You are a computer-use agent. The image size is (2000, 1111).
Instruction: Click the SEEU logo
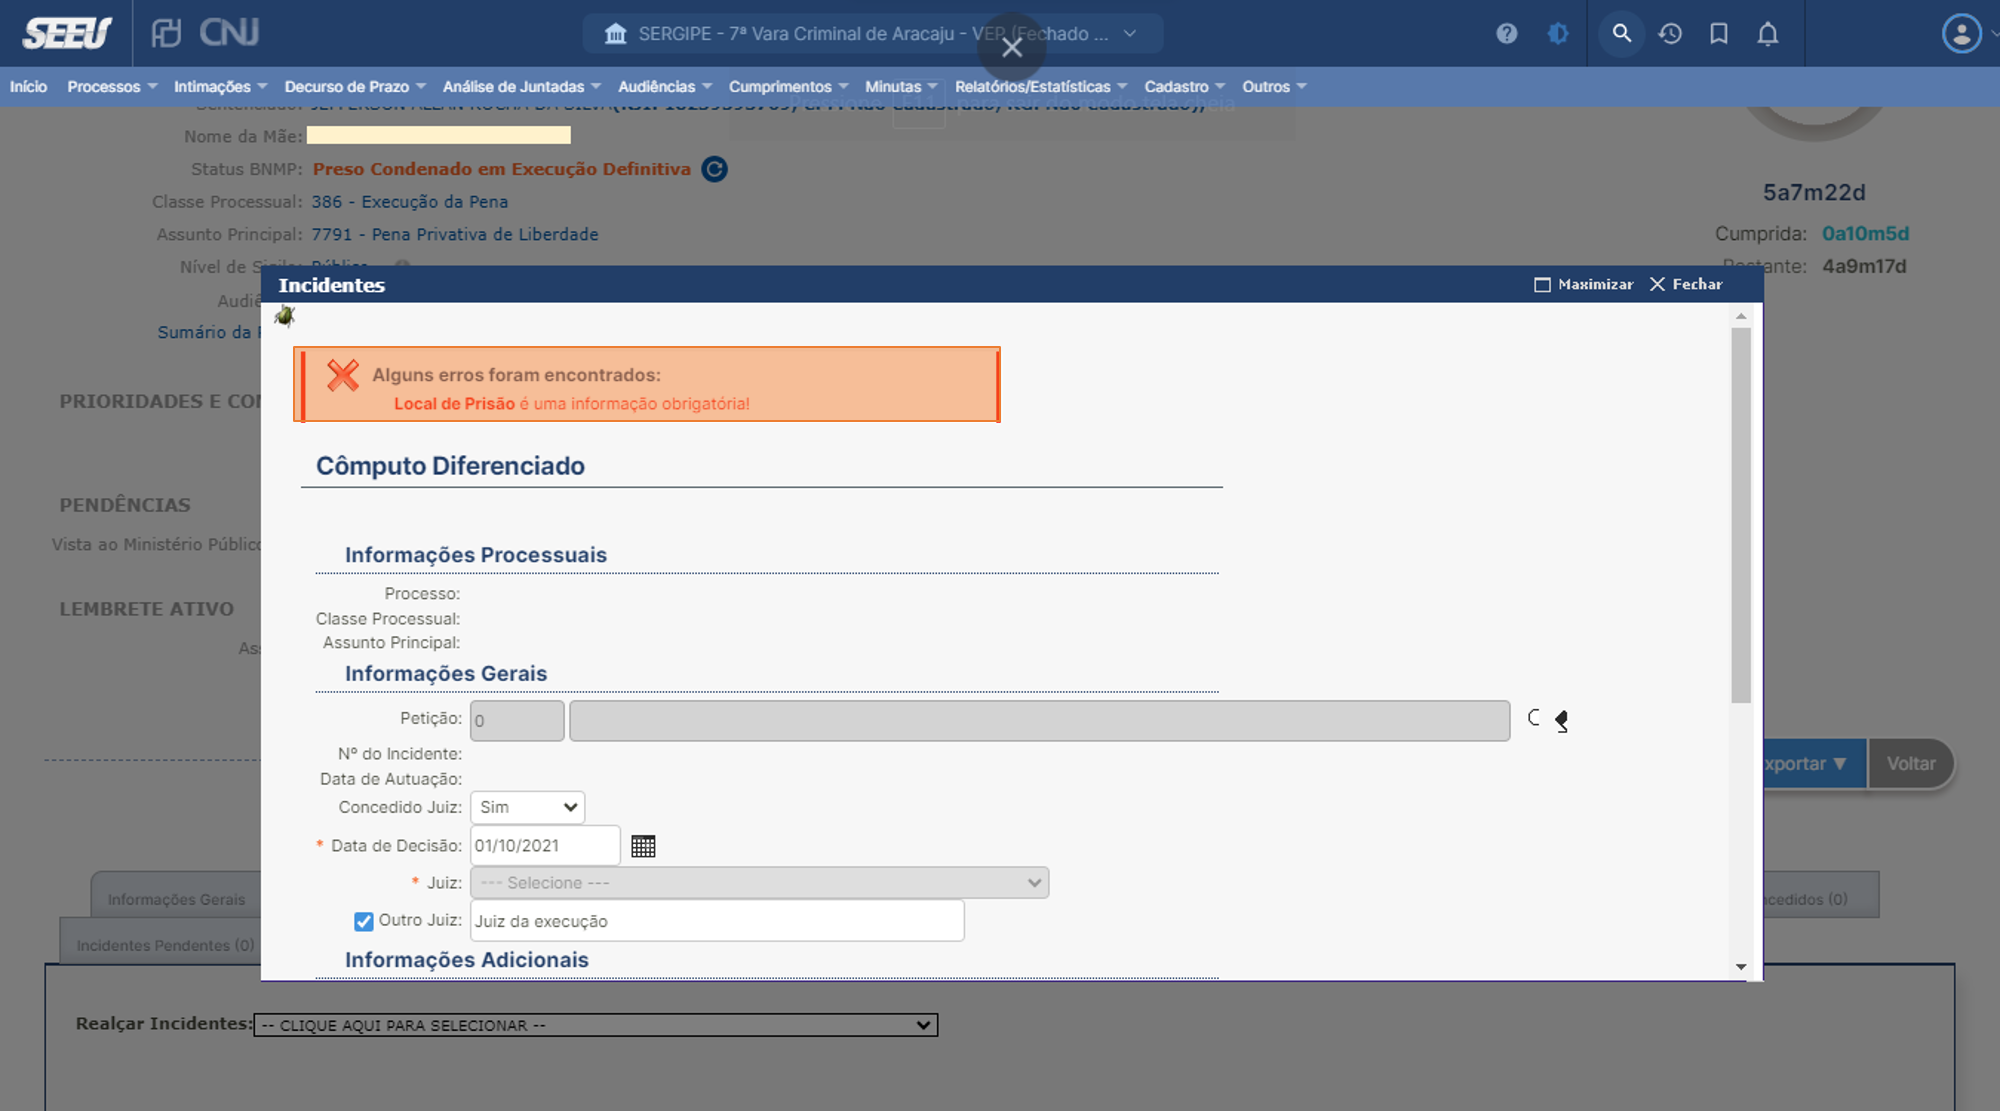[67, 33]
